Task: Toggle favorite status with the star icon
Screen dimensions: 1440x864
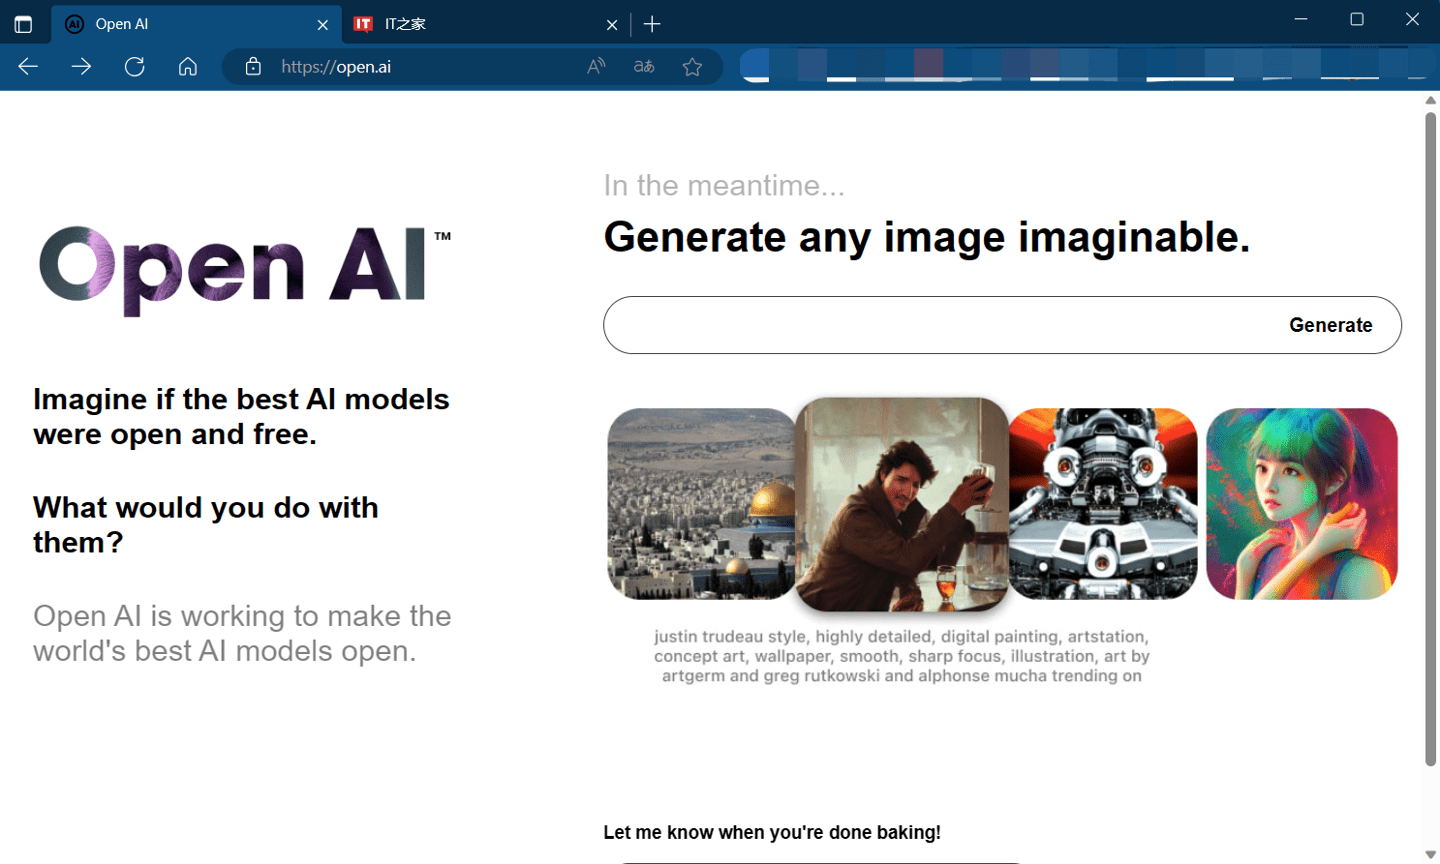Action: point(692,66)
